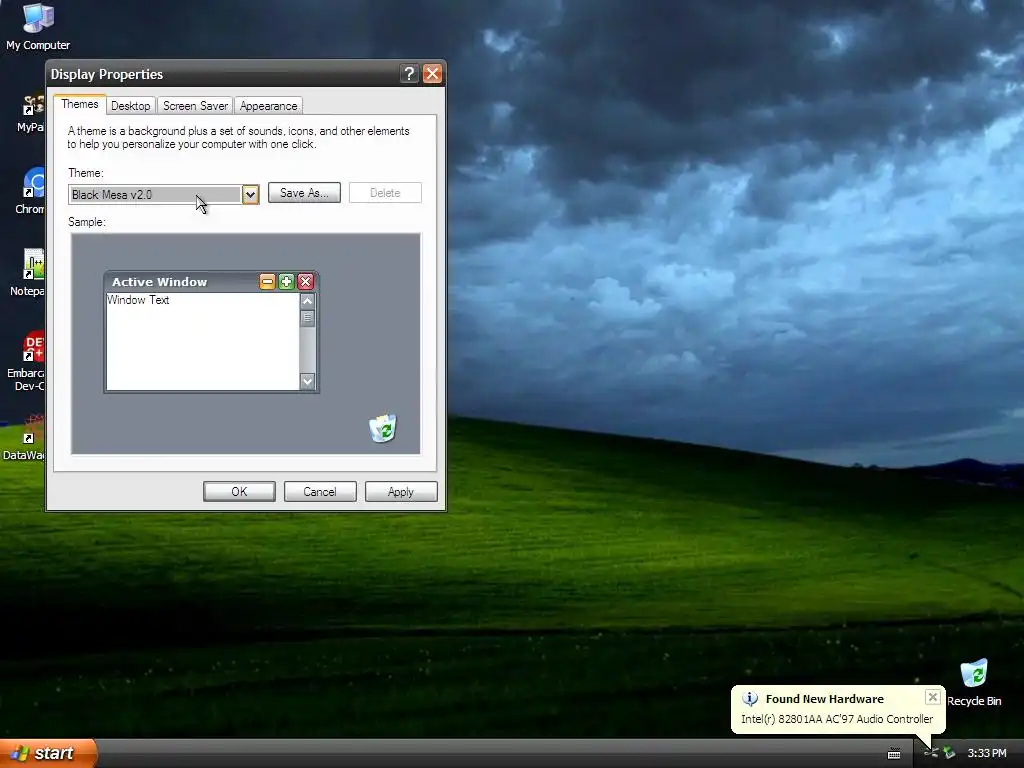The width and height of the screenshot is (1024, 768).
Task: Click the OK button
Action: [x=239, y=492]
